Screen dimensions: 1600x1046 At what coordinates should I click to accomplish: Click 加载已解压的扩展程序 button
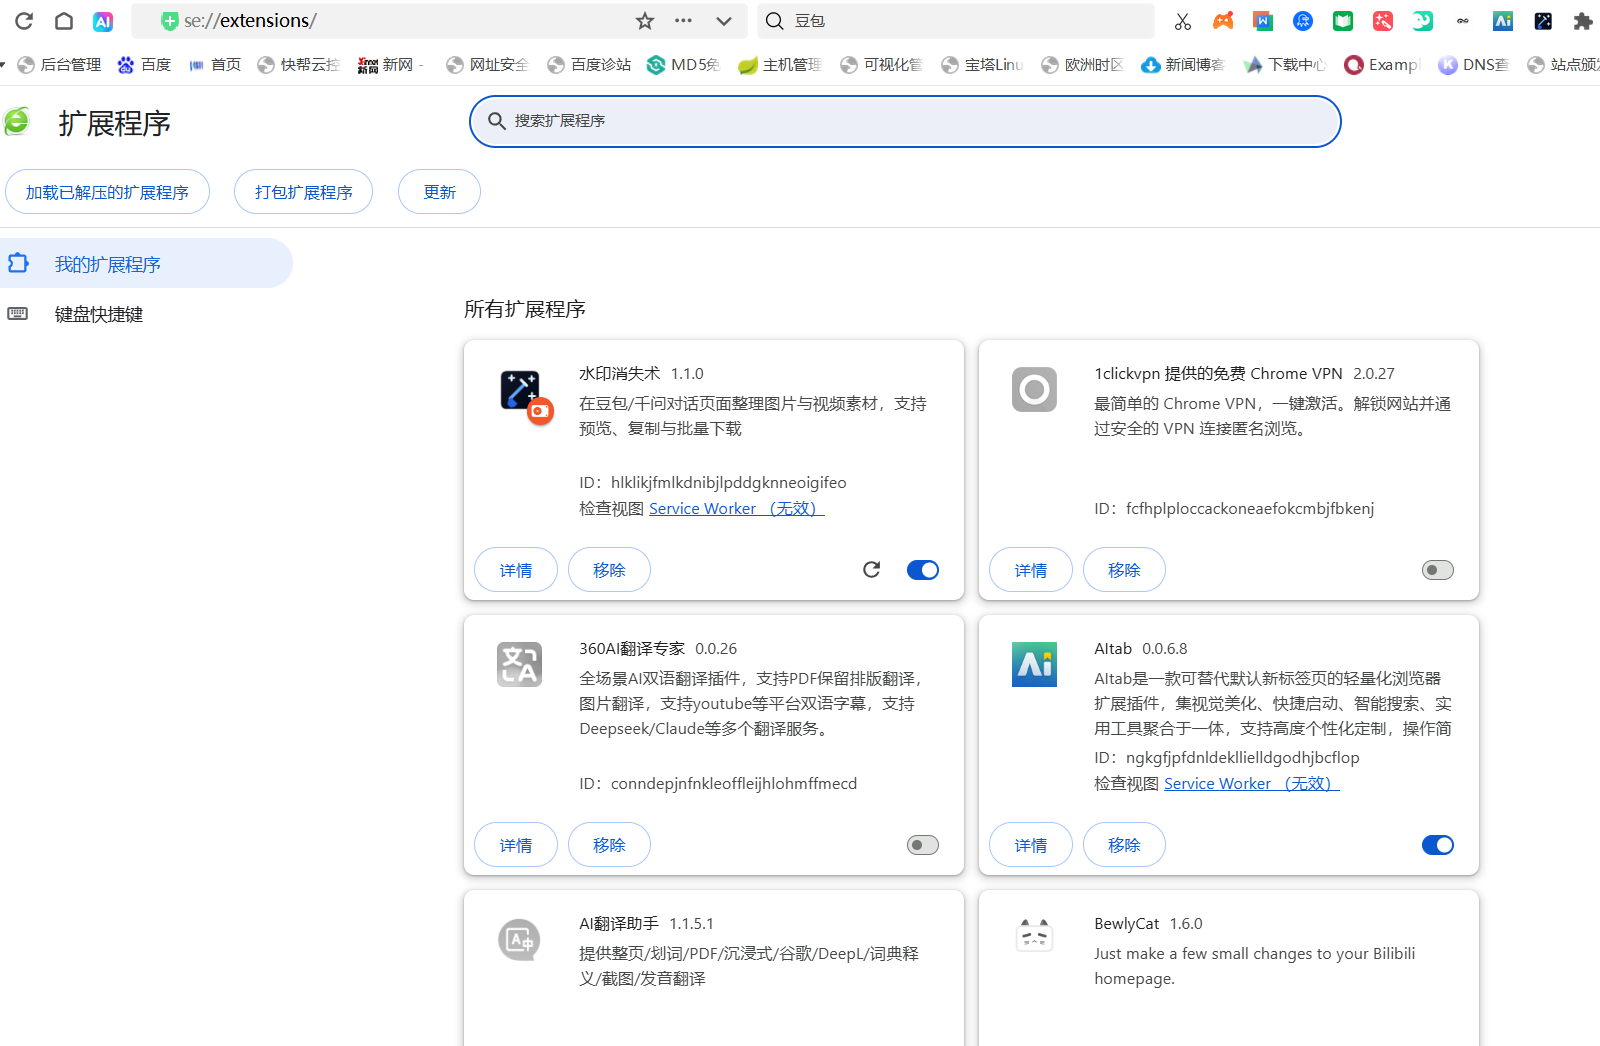107,192
